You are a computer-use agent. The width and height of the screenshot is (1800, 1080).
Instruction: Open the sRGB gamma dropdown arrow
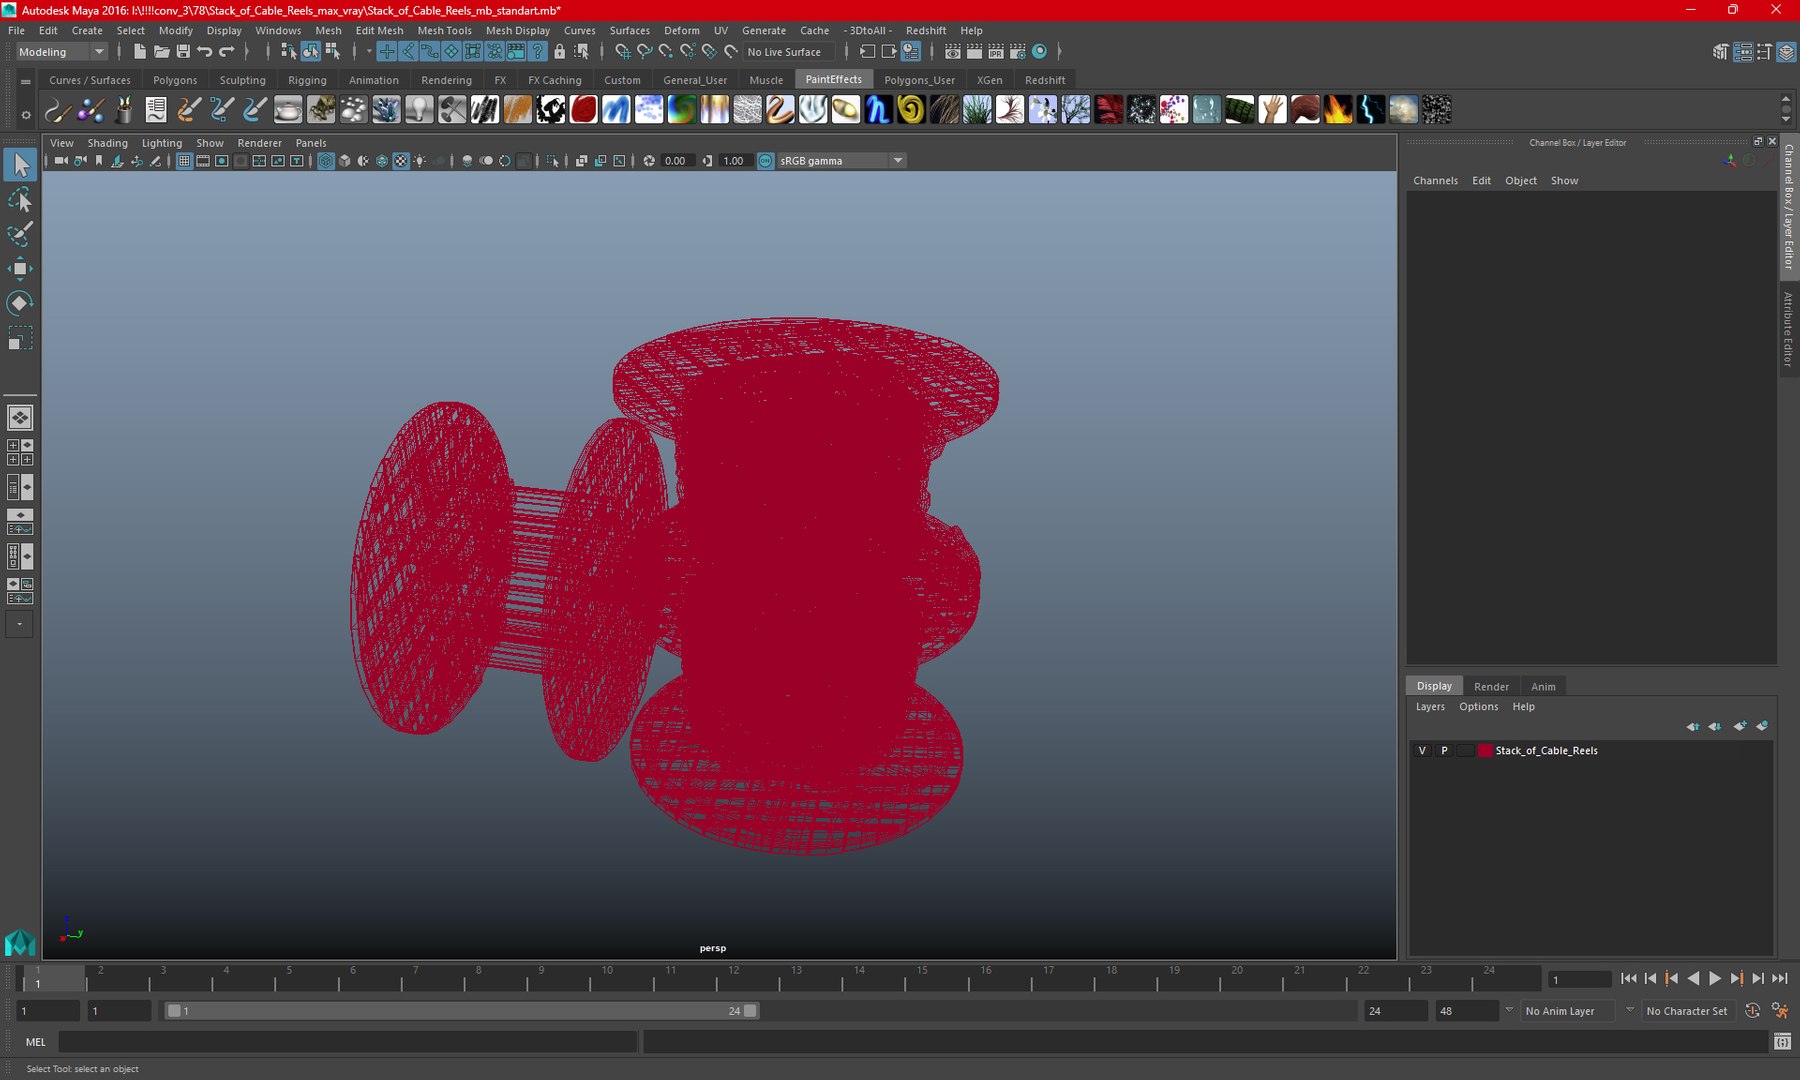pyautogui.click(x=898, y=161)
